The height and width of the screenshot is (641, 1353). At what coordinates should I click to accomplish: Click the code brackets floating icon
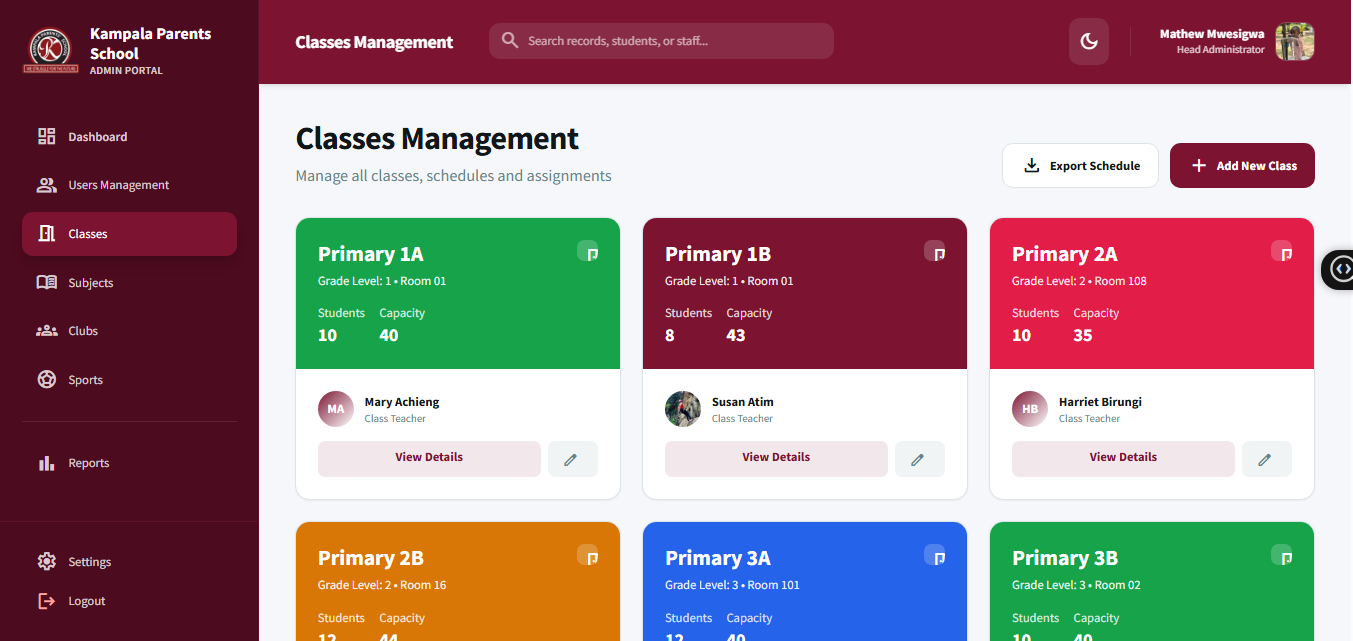(1341, 269)
